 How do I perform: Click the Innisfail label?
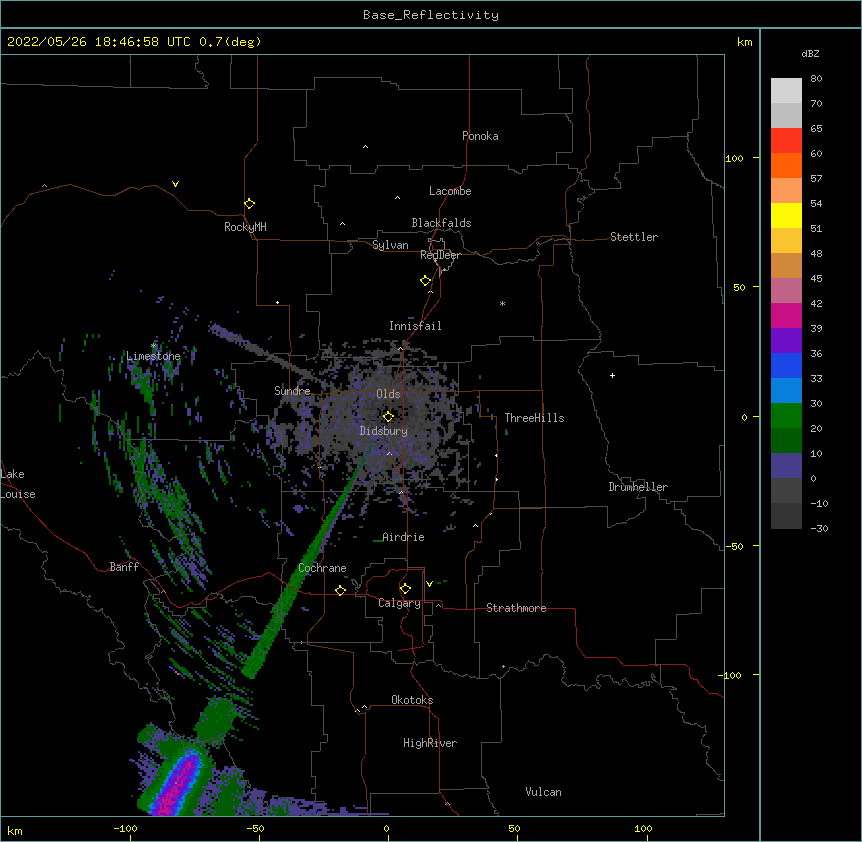click(x=415, y=326)
